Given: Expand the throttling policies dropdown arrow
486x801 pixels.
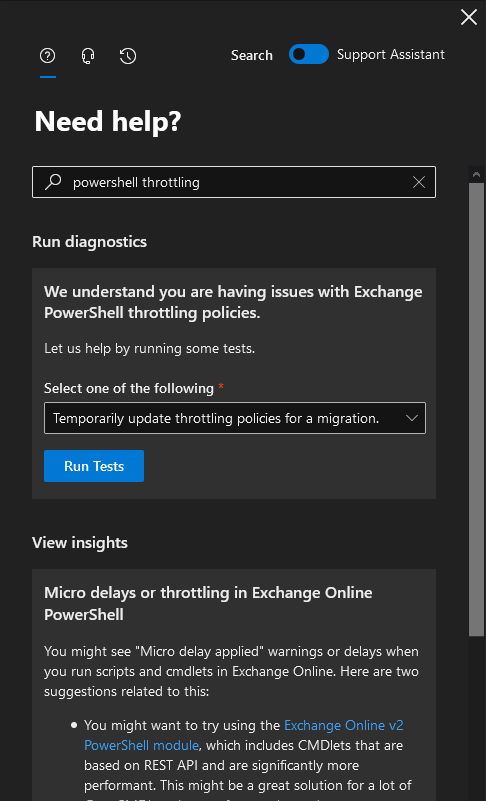Looking at the screenshot, I should pos(412,418).
